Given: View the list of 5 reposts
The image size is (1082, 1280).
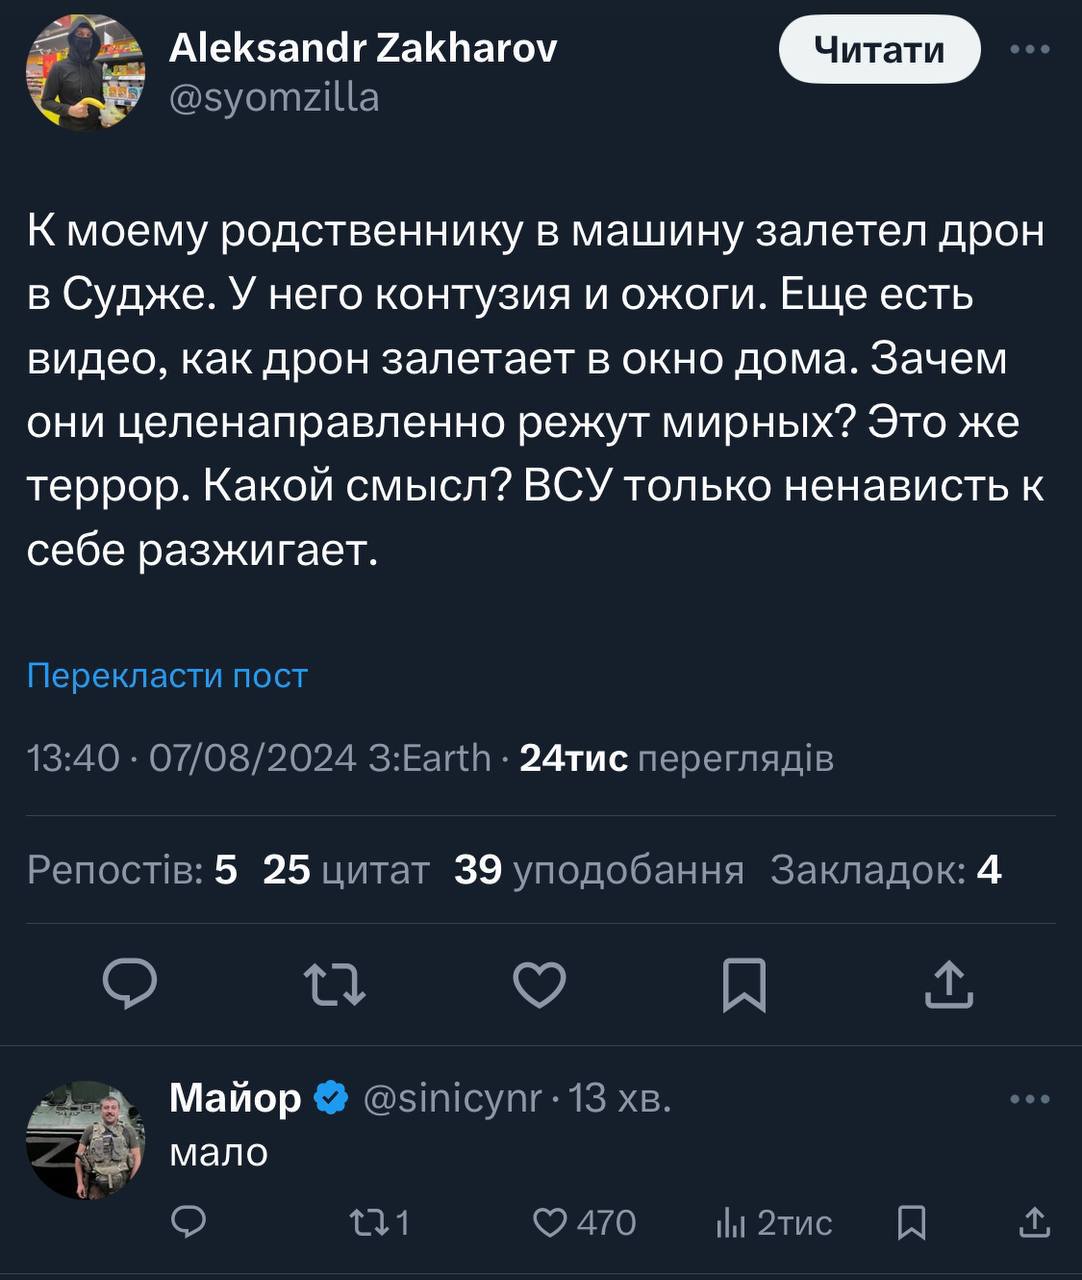Looking at the screenshot, I should [x=132, y=870].
